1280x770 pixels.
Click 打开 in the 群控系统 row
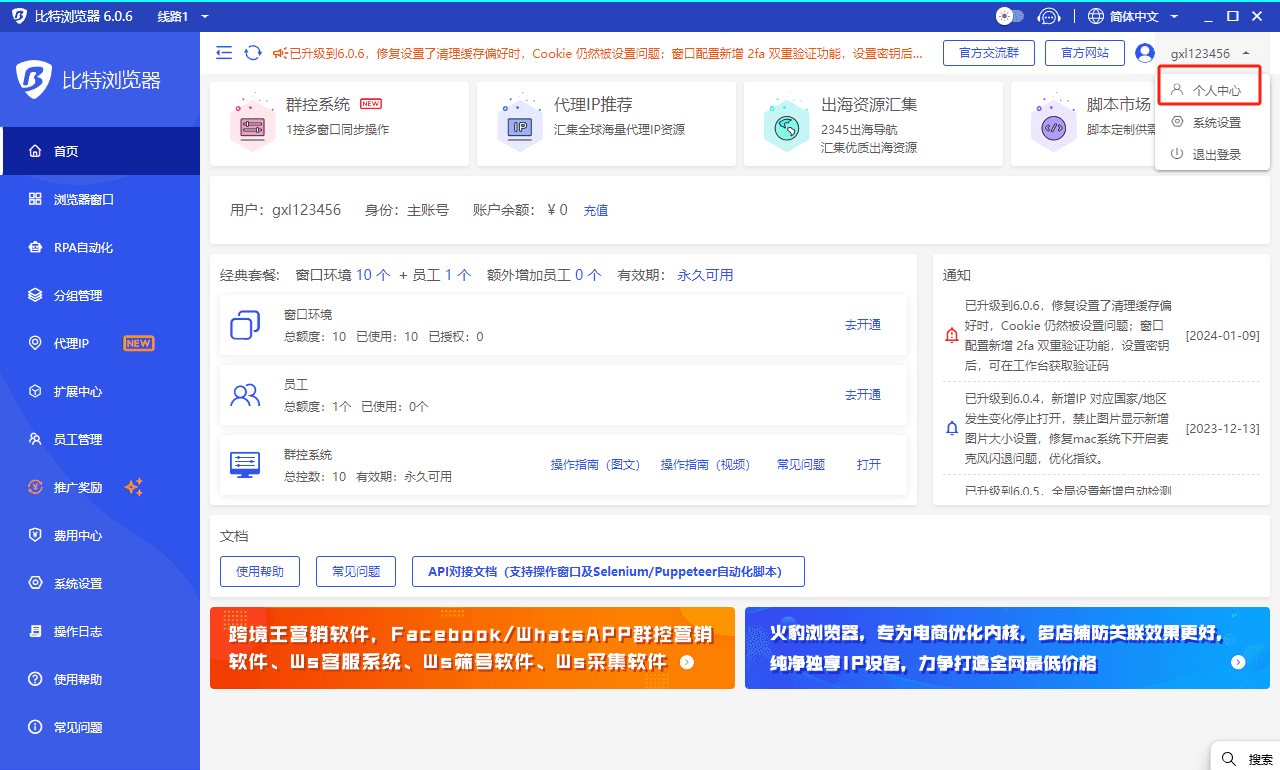point(869,465)
